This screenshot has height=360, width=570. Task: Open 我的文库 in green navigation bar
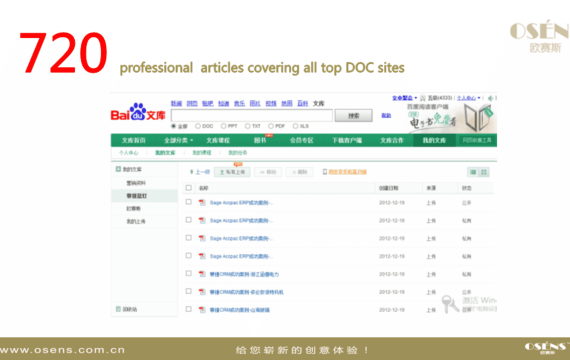(434, 140)
